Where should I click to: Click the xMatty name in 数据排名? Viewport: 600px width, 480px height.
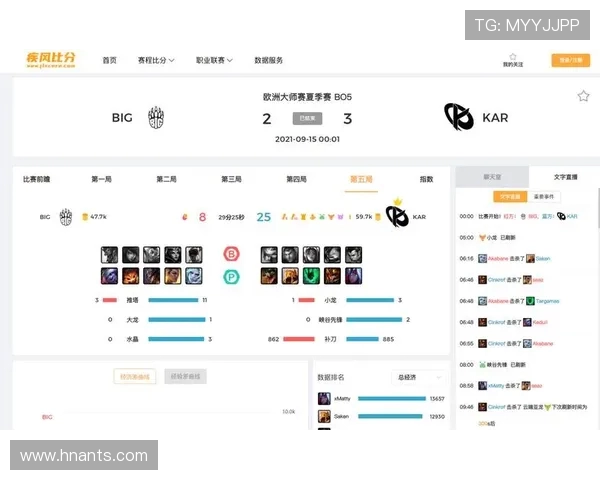342,398
